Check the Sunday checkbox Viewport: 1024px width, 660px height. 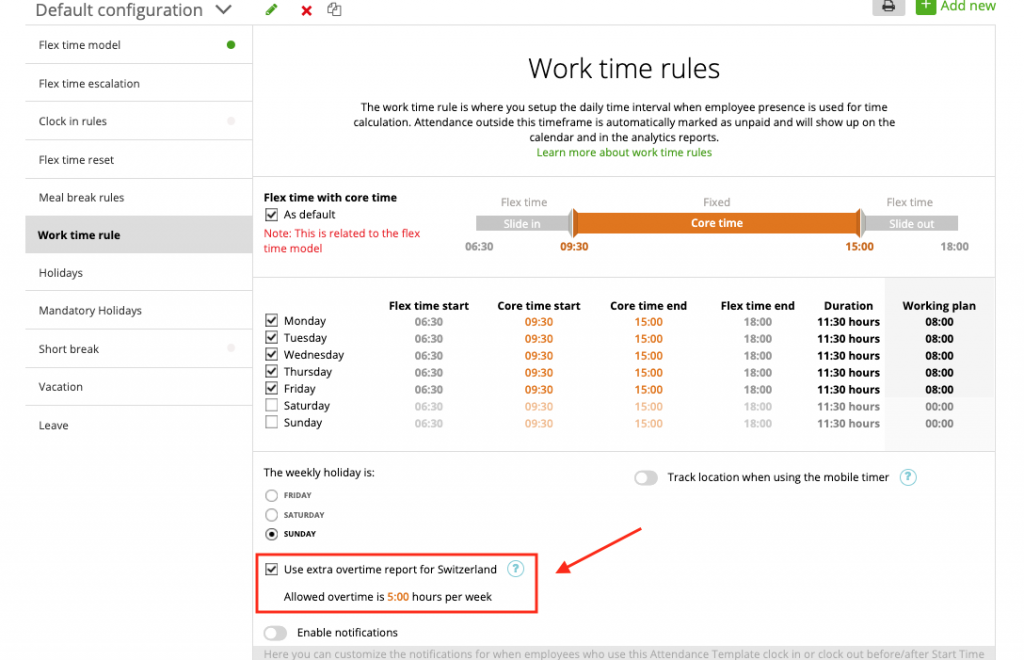point(271,422)
